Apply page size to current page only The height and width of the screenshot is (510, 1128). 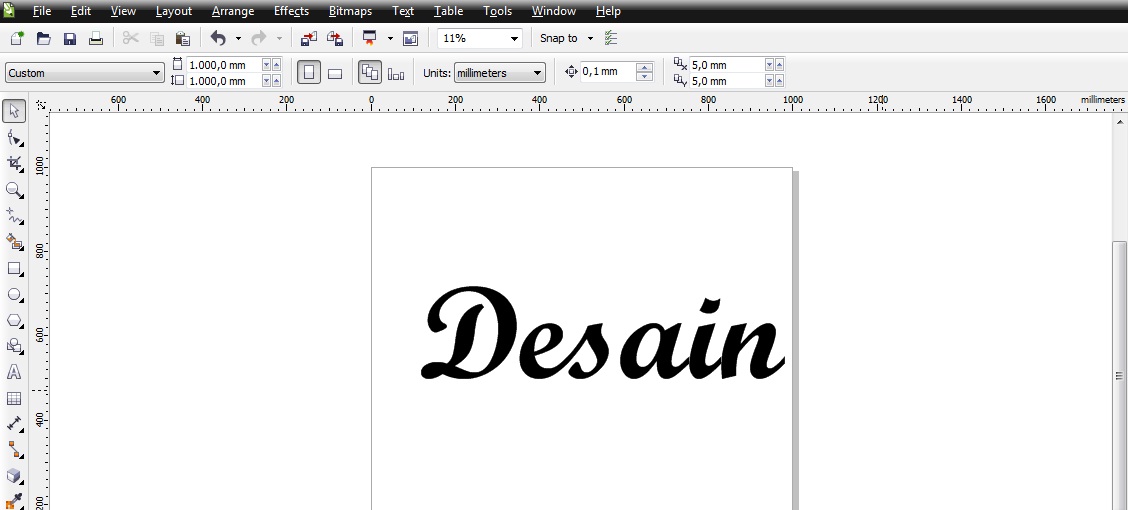tap(396, 73)
